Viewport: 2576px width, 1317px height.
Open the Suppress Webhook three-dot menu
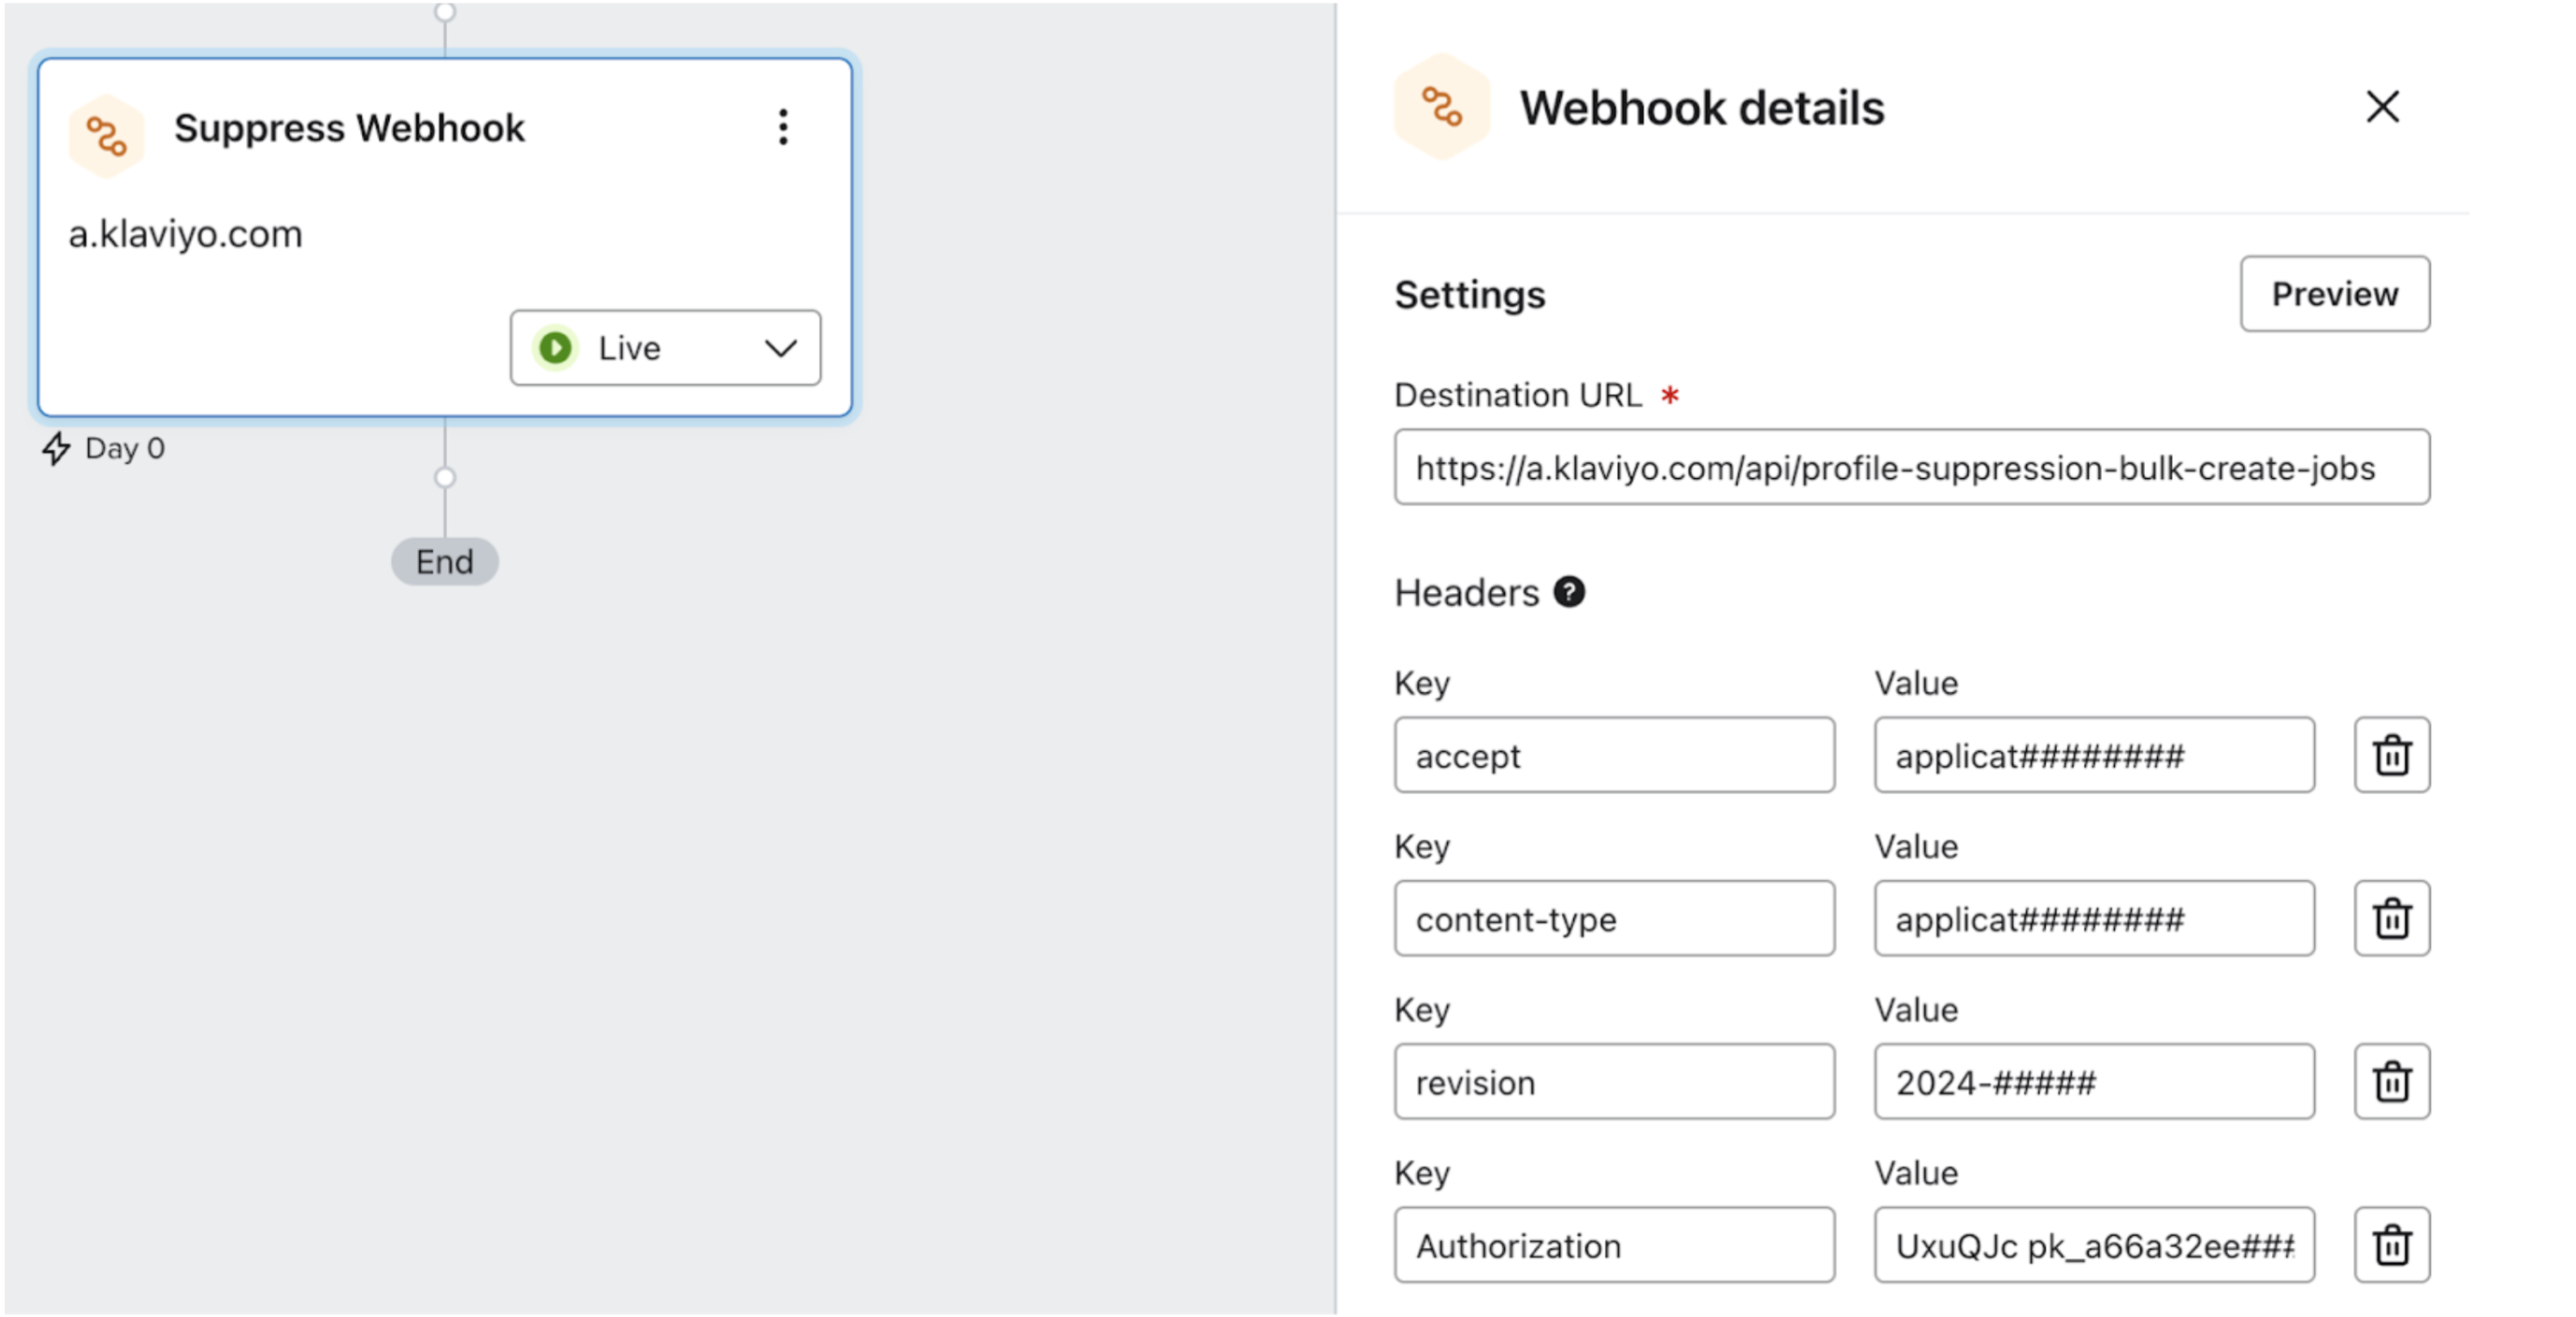tap(783, 127)
